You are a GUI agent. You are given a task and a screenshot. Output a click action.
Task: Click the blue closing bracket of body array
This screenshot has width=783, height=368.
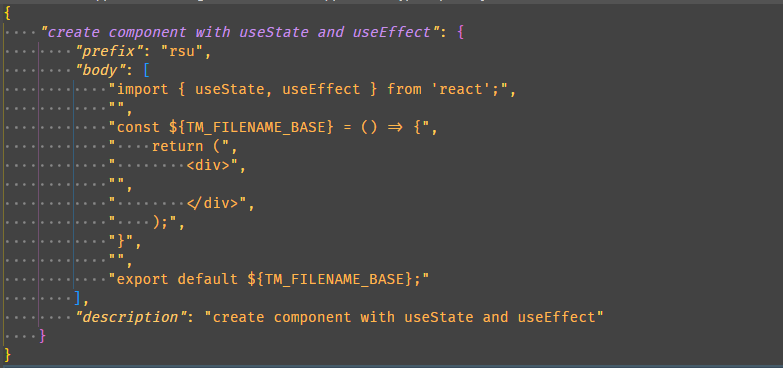(x=77, y=298)
